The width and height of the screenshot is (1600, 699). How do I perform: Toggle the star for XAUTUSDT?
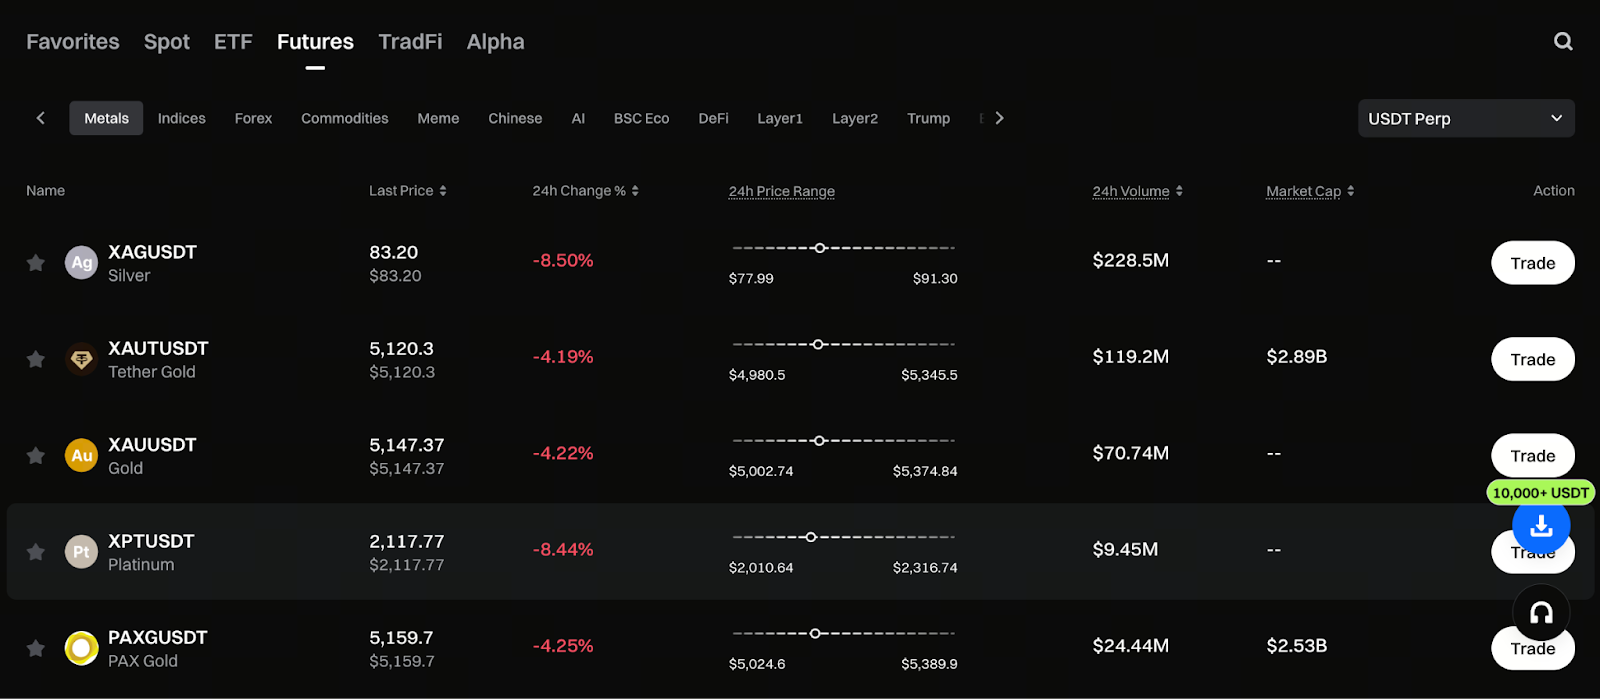[x=36, y=359]
